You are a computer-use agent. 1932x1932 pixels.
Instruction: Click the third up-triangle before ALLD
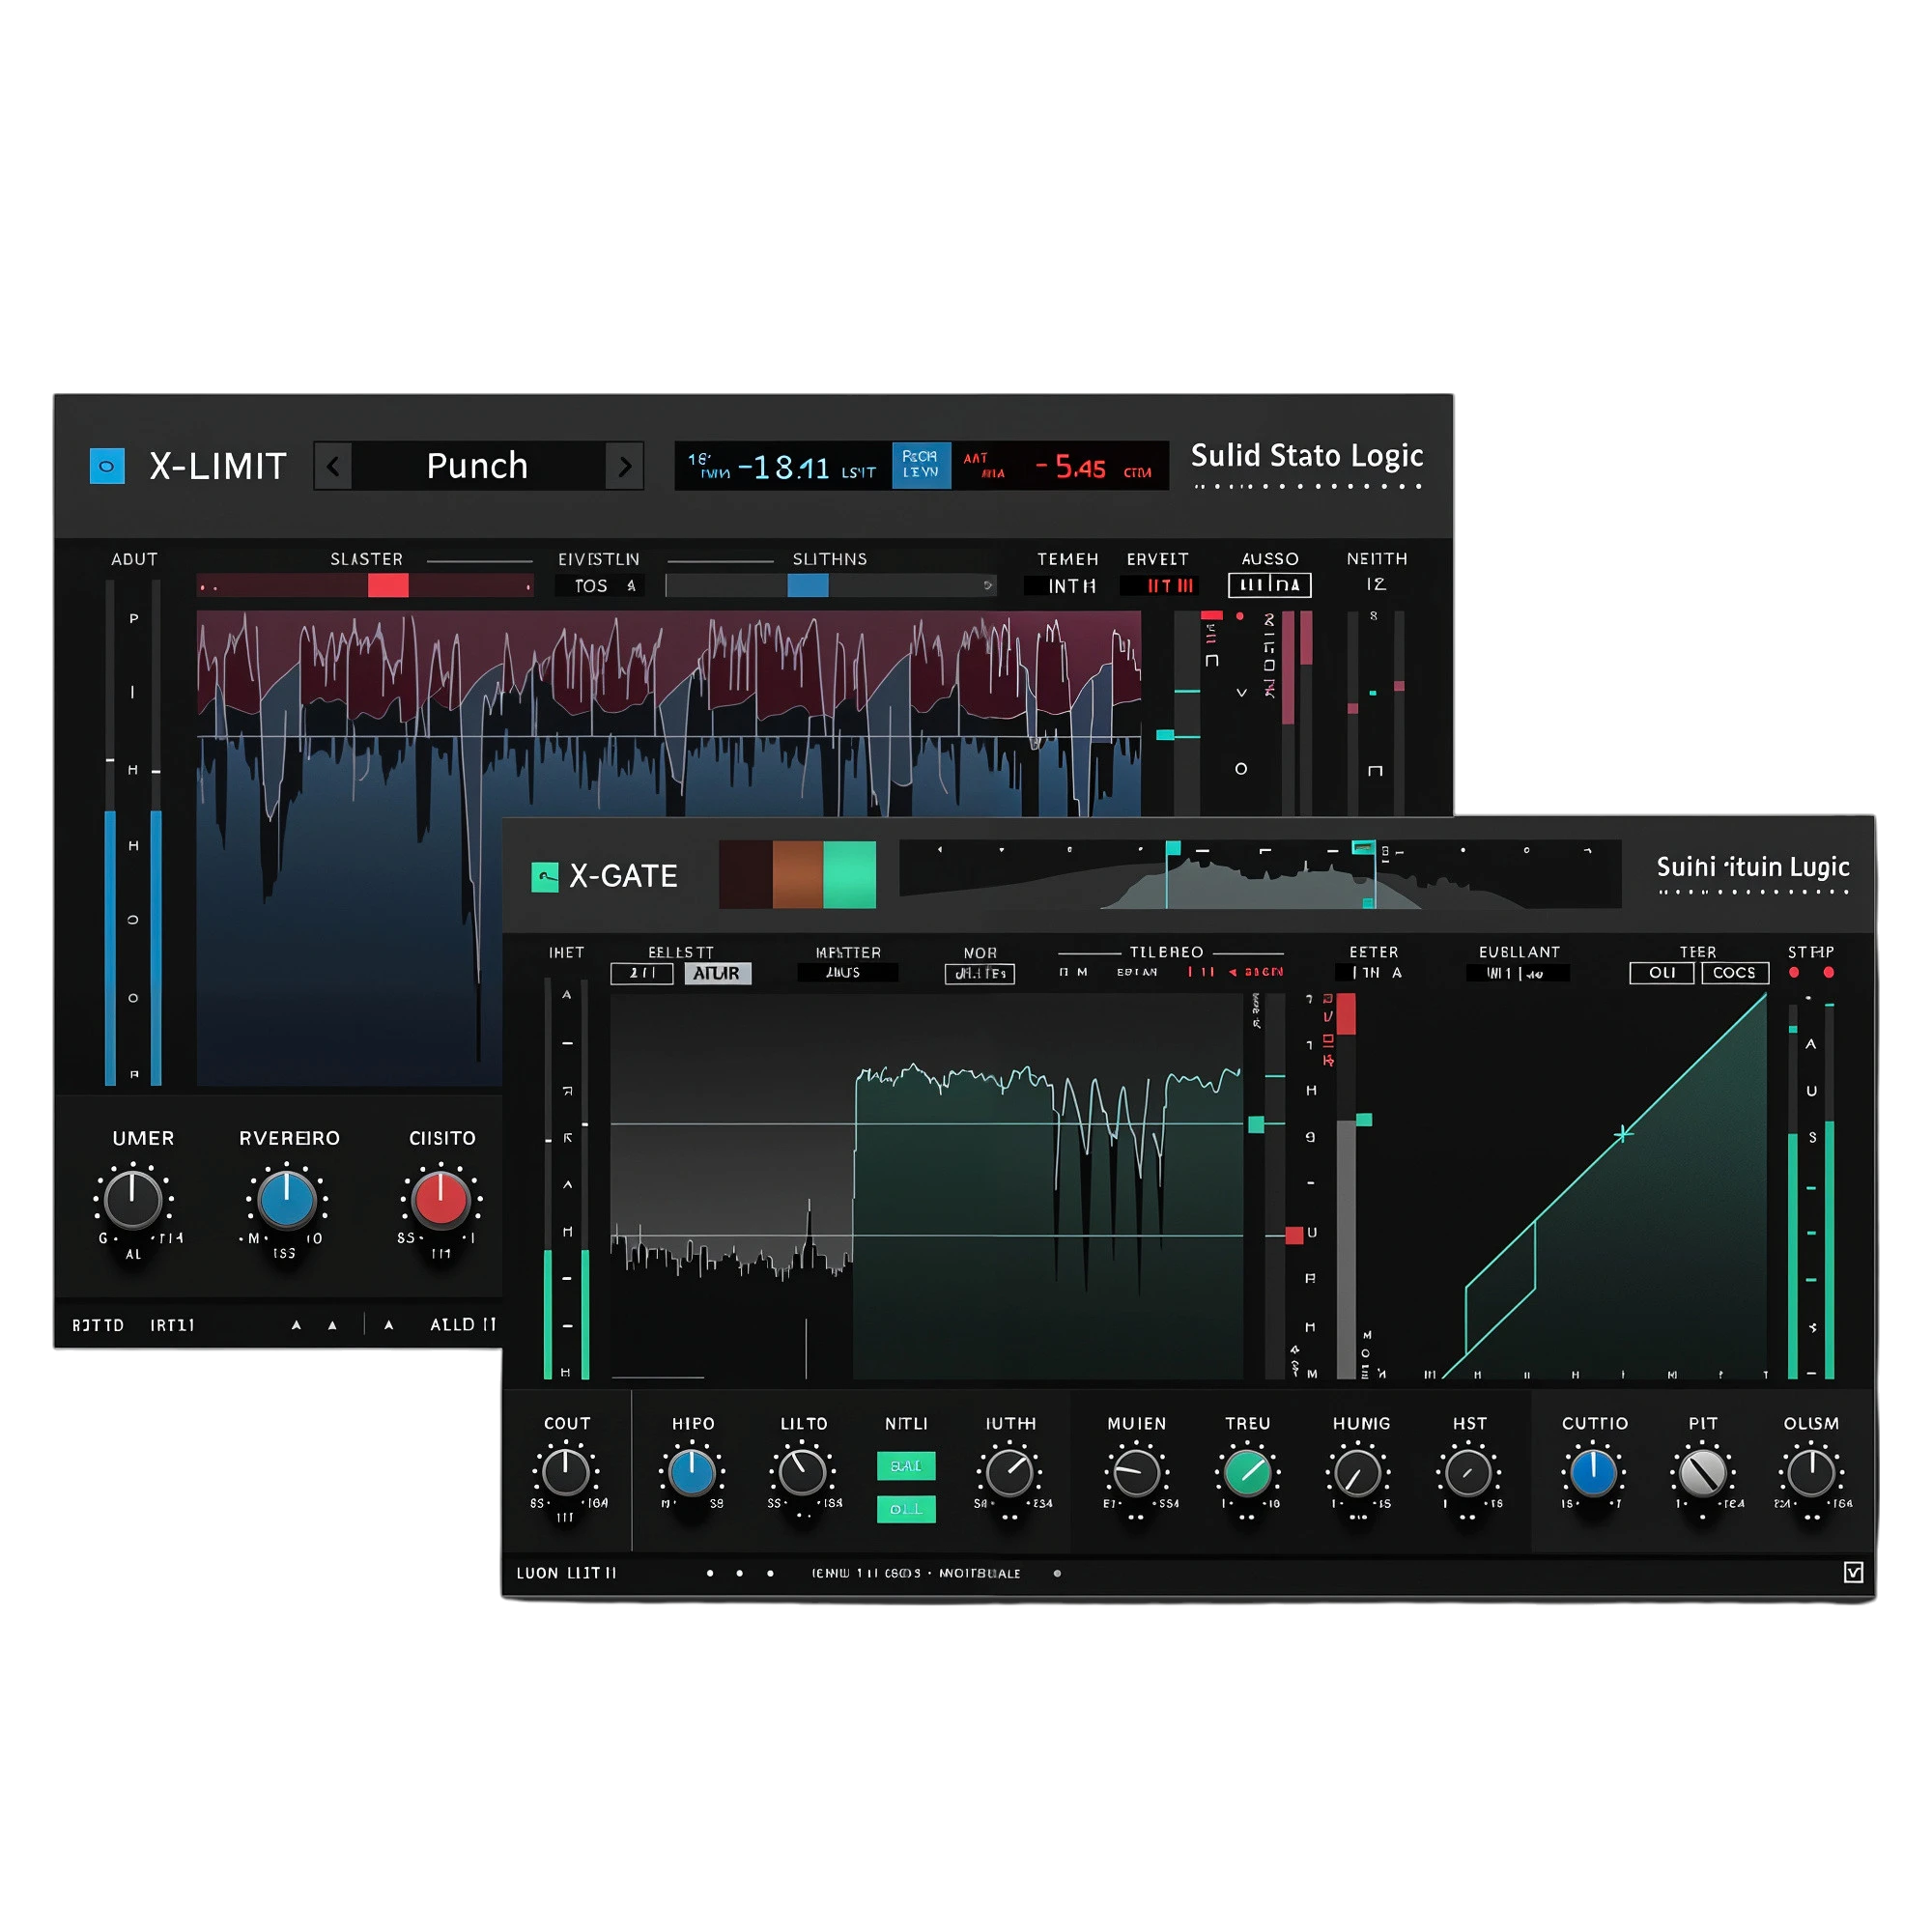(389, 1325)
